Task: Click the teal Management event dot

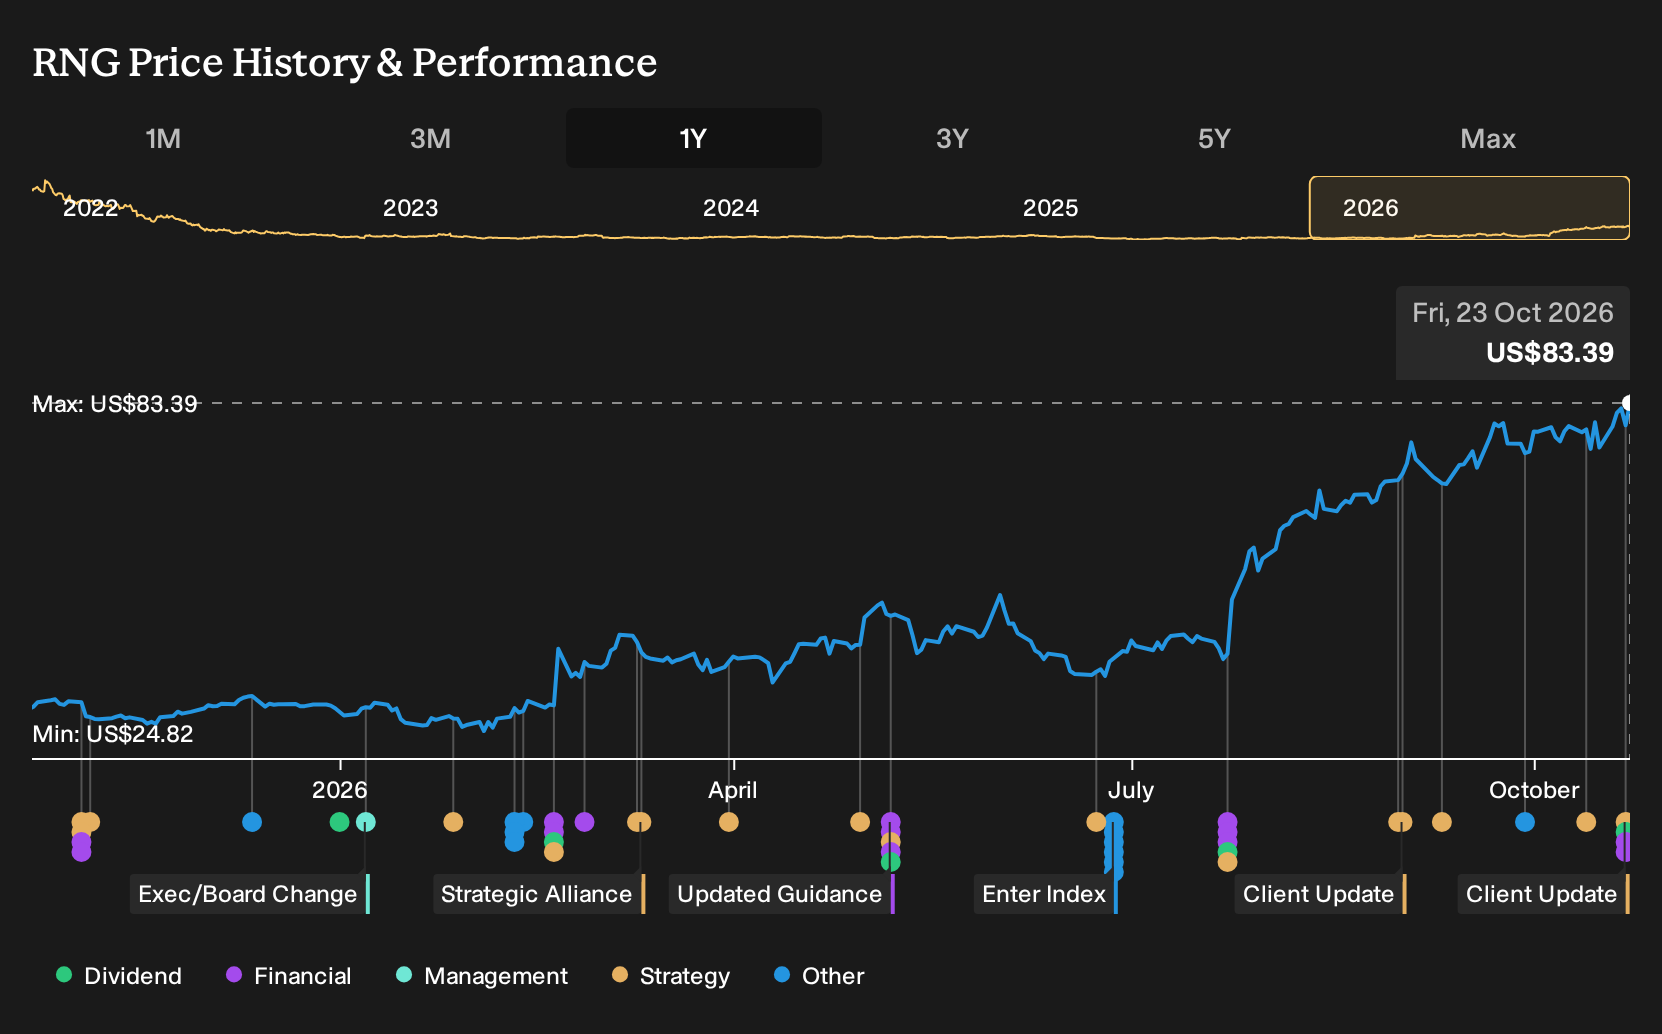Action: [x=366, y=822]
